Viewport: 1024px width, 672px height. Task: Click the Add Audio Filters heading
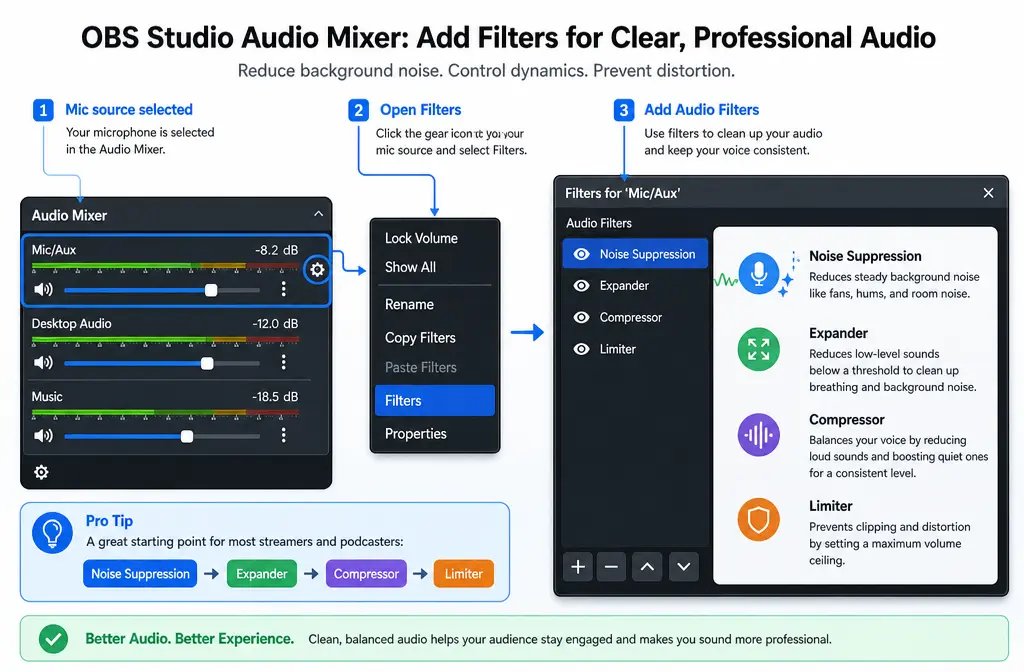click(x=701, y=110)
